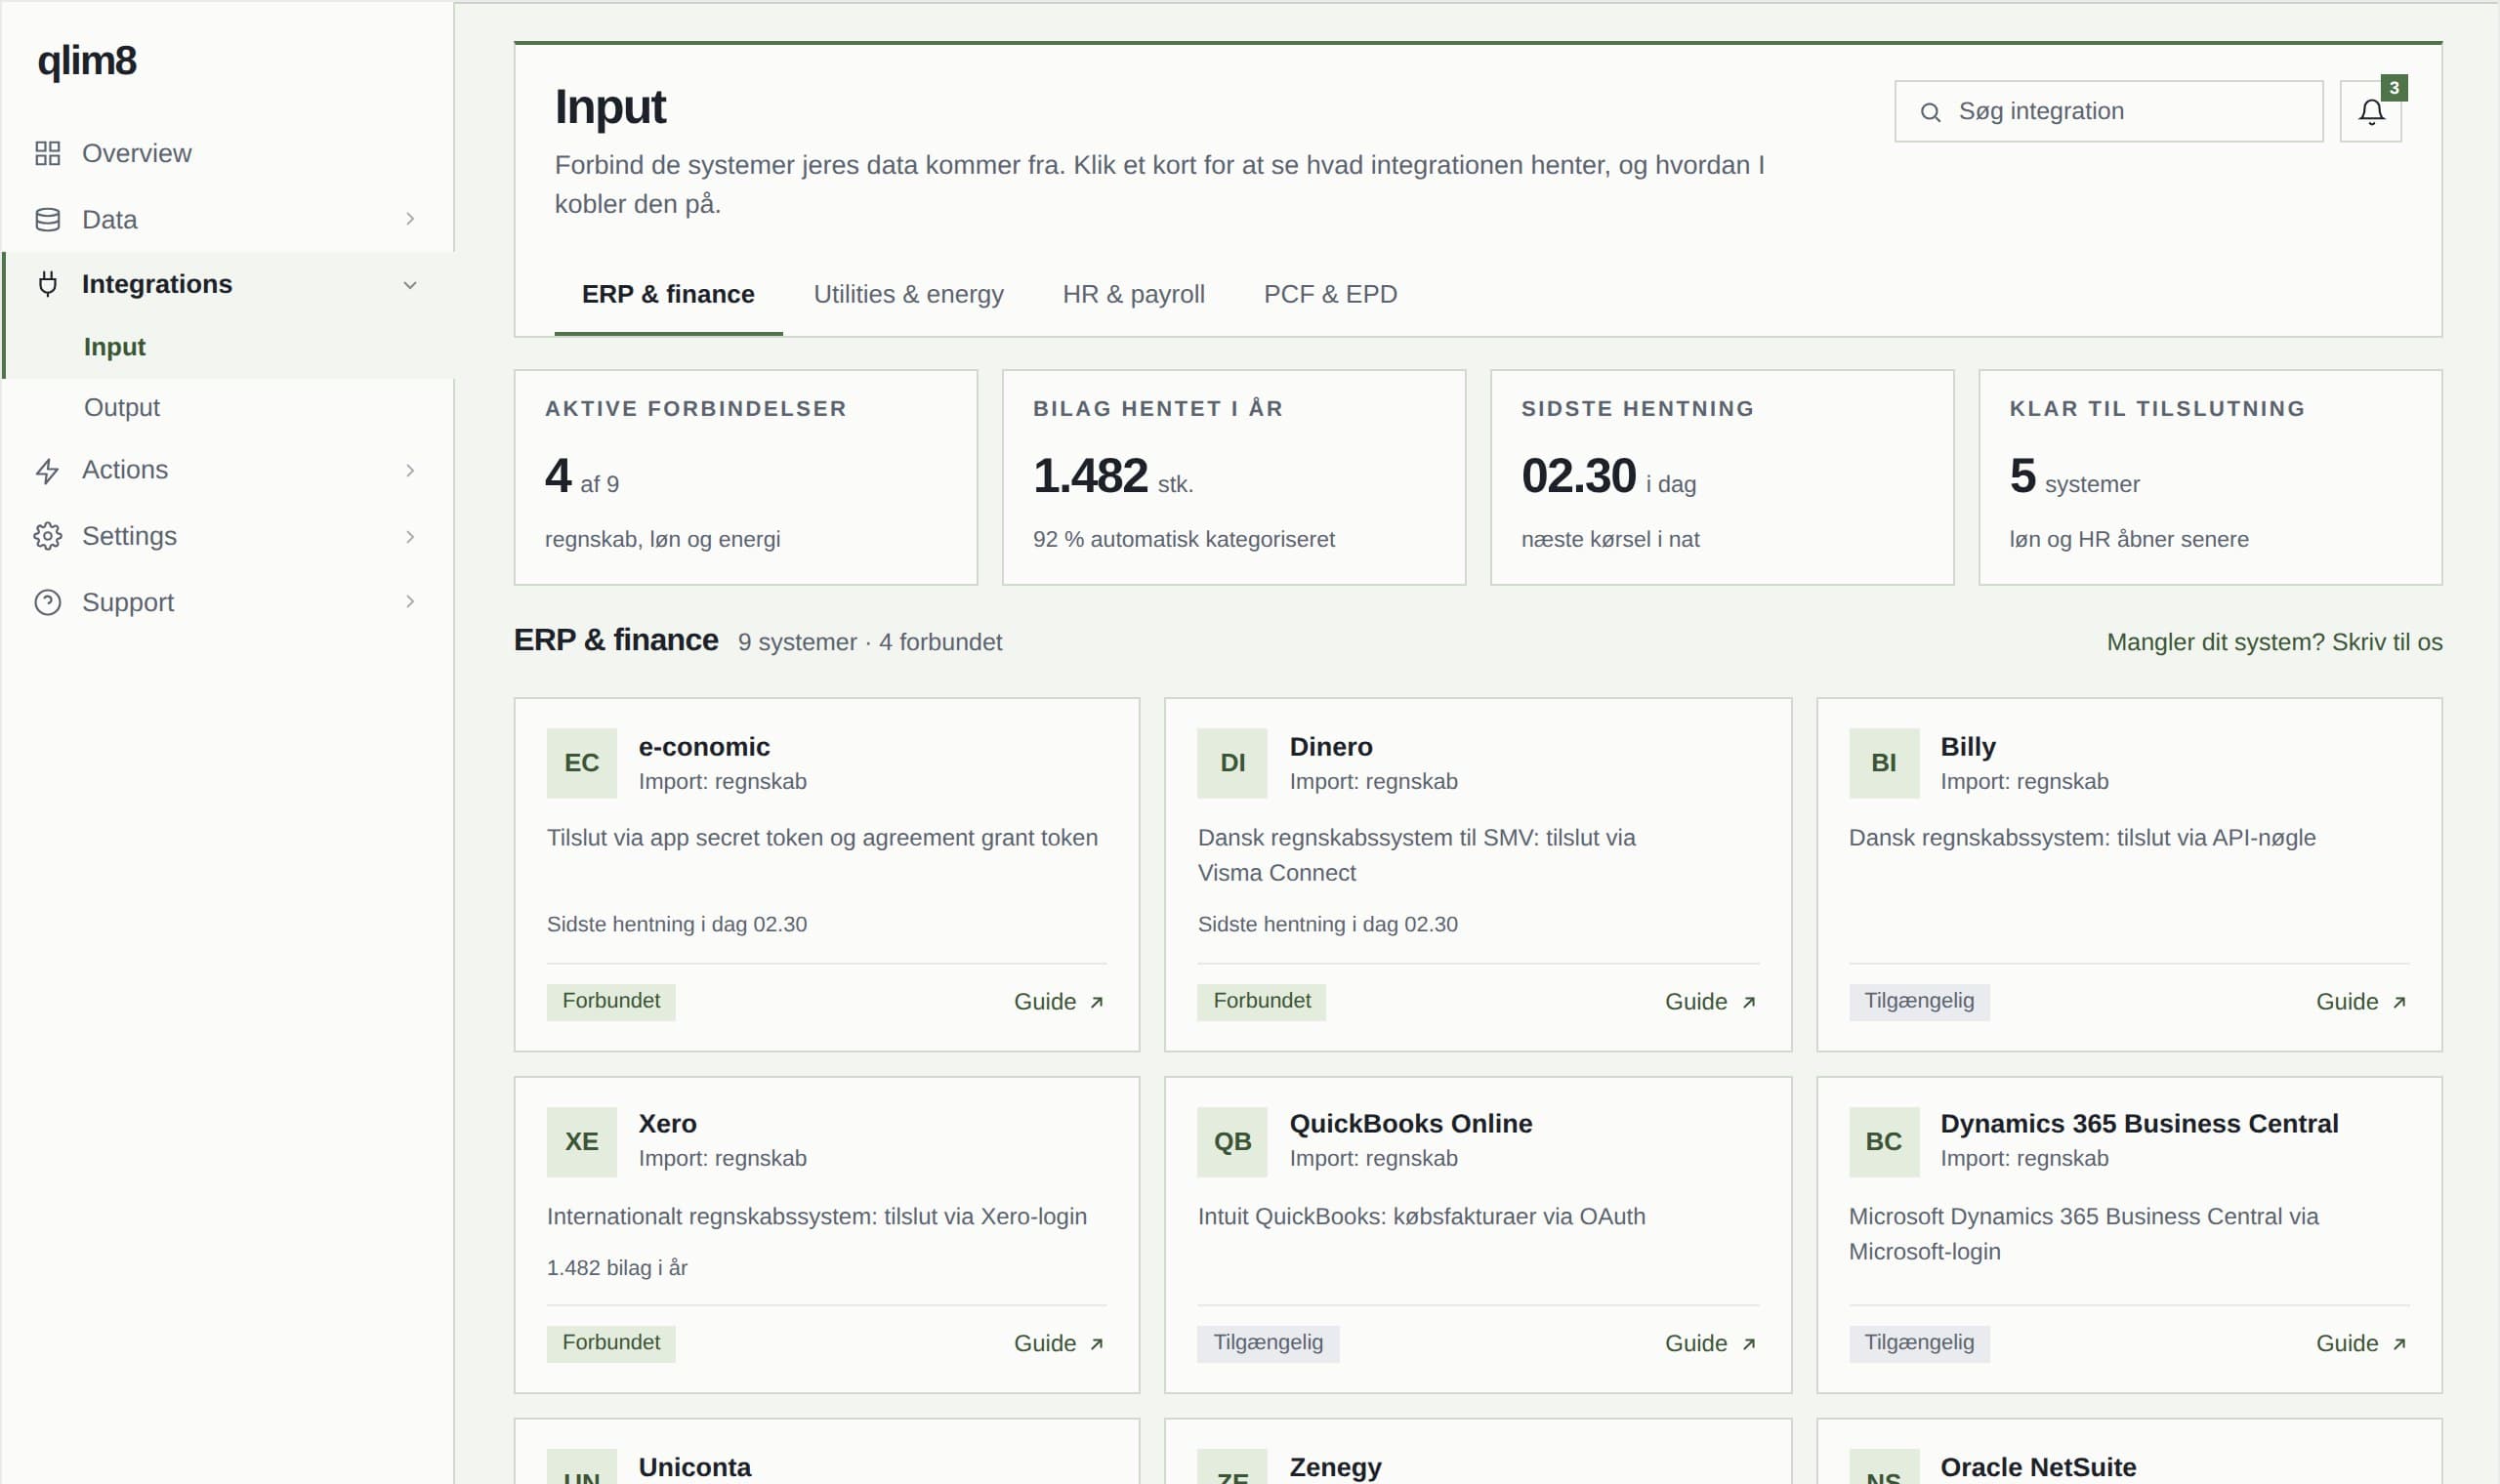Click the Dinero Forbundet status badge
2500x1484 pixels.
[x=1261, y=1001]
